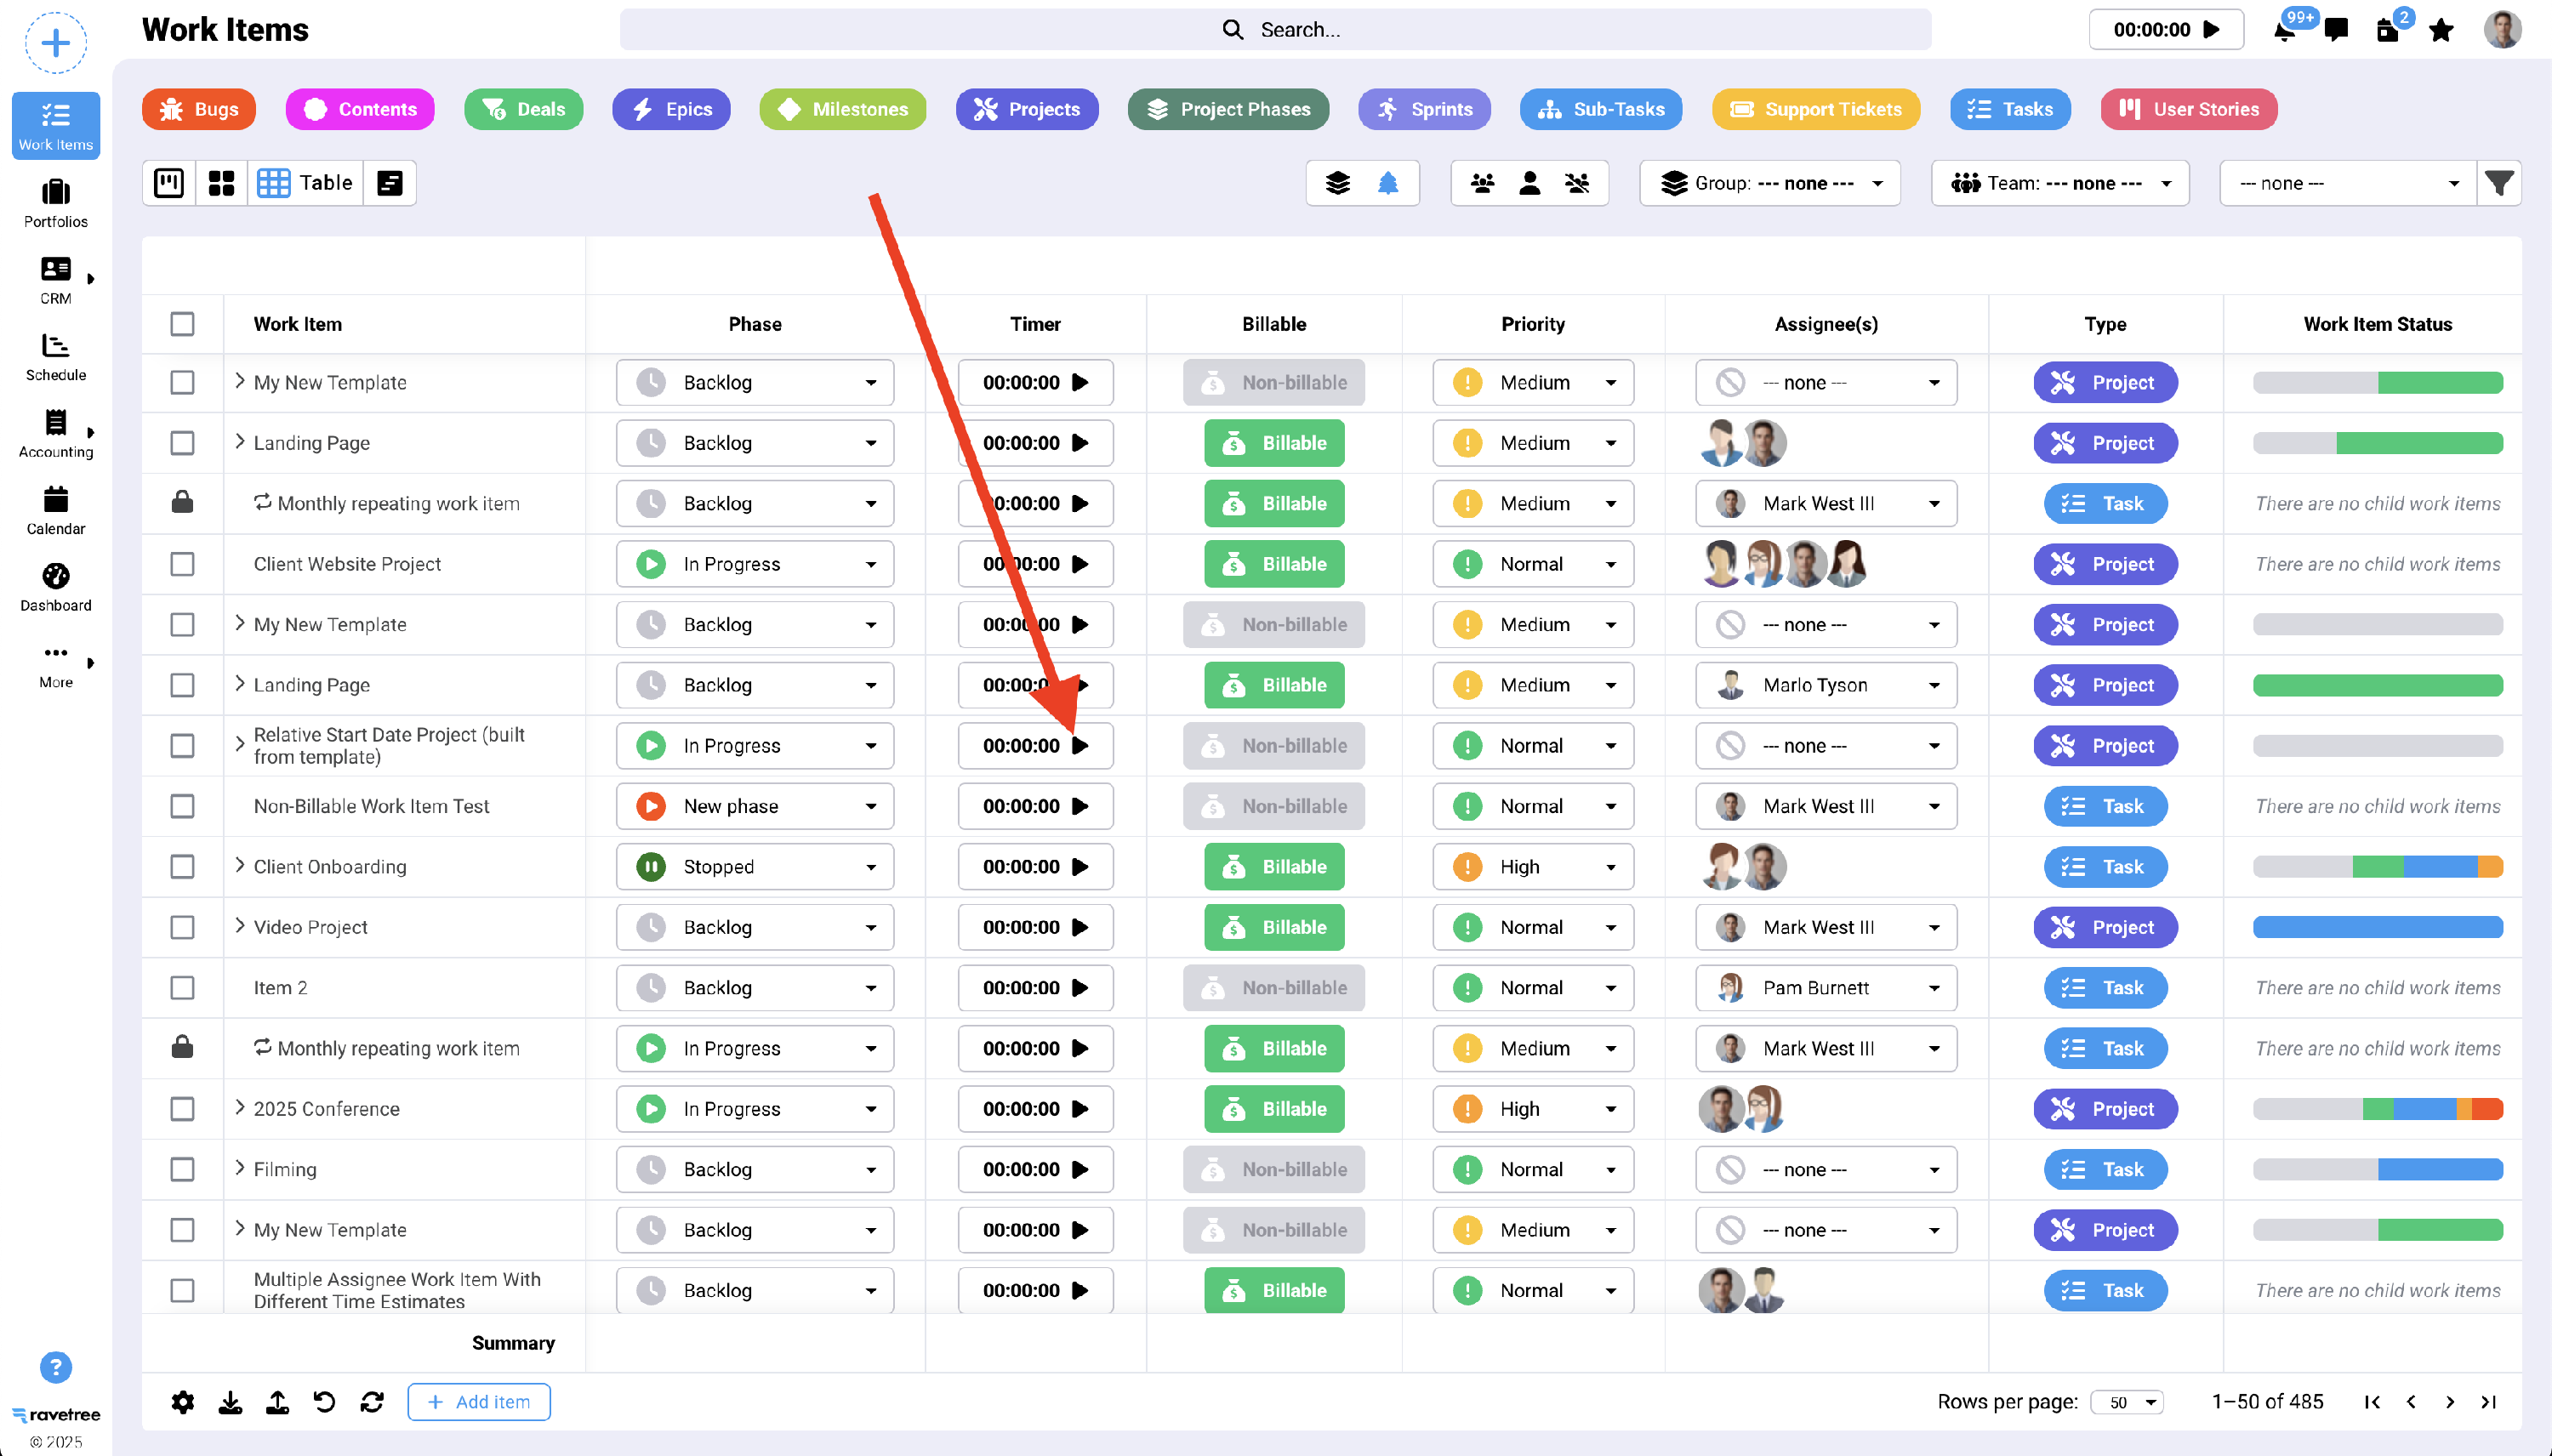This screenshot has width=2552, height=1456.
Task: Check the Client Website Project checkbox
Action: coord(182,564)
